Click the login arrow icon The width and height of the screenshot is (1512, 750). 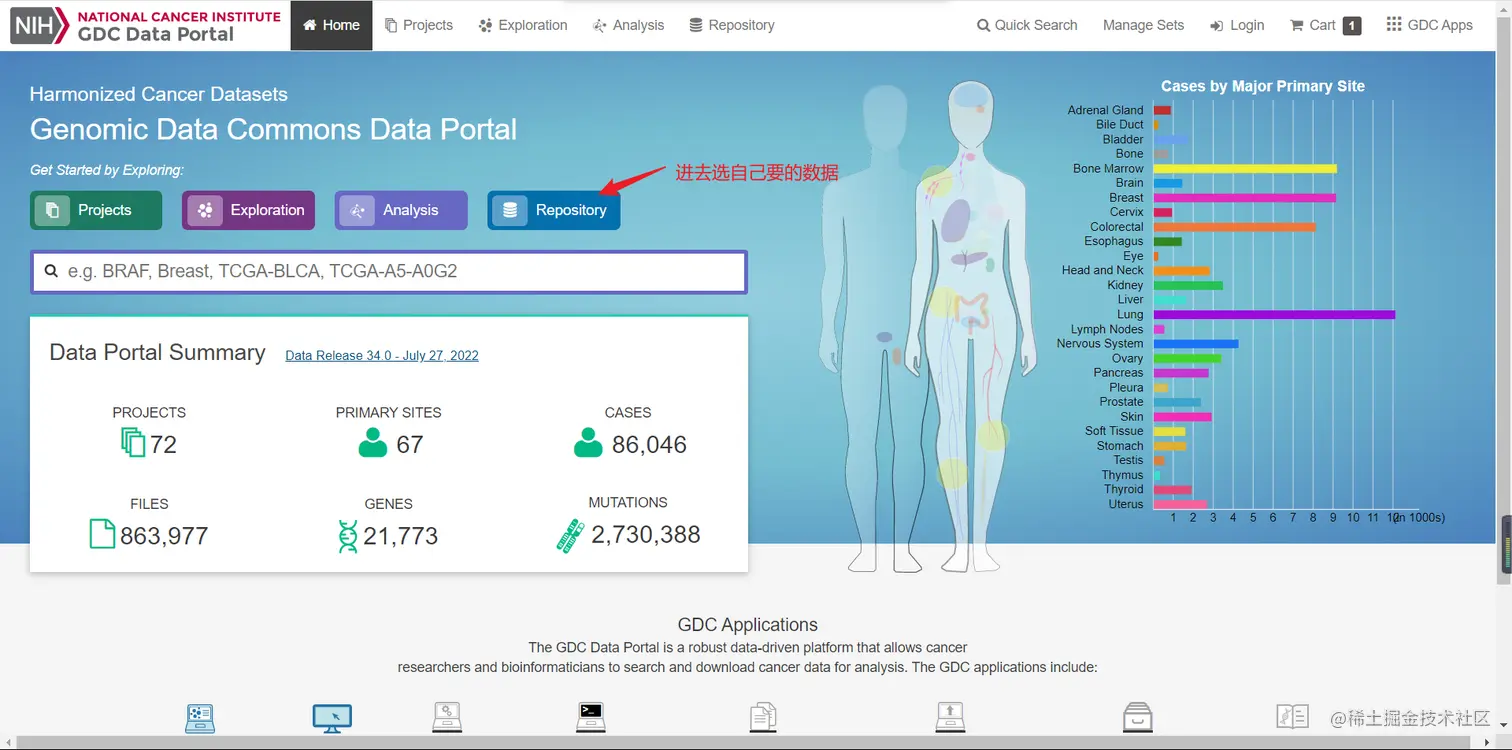coord(1216,26)
